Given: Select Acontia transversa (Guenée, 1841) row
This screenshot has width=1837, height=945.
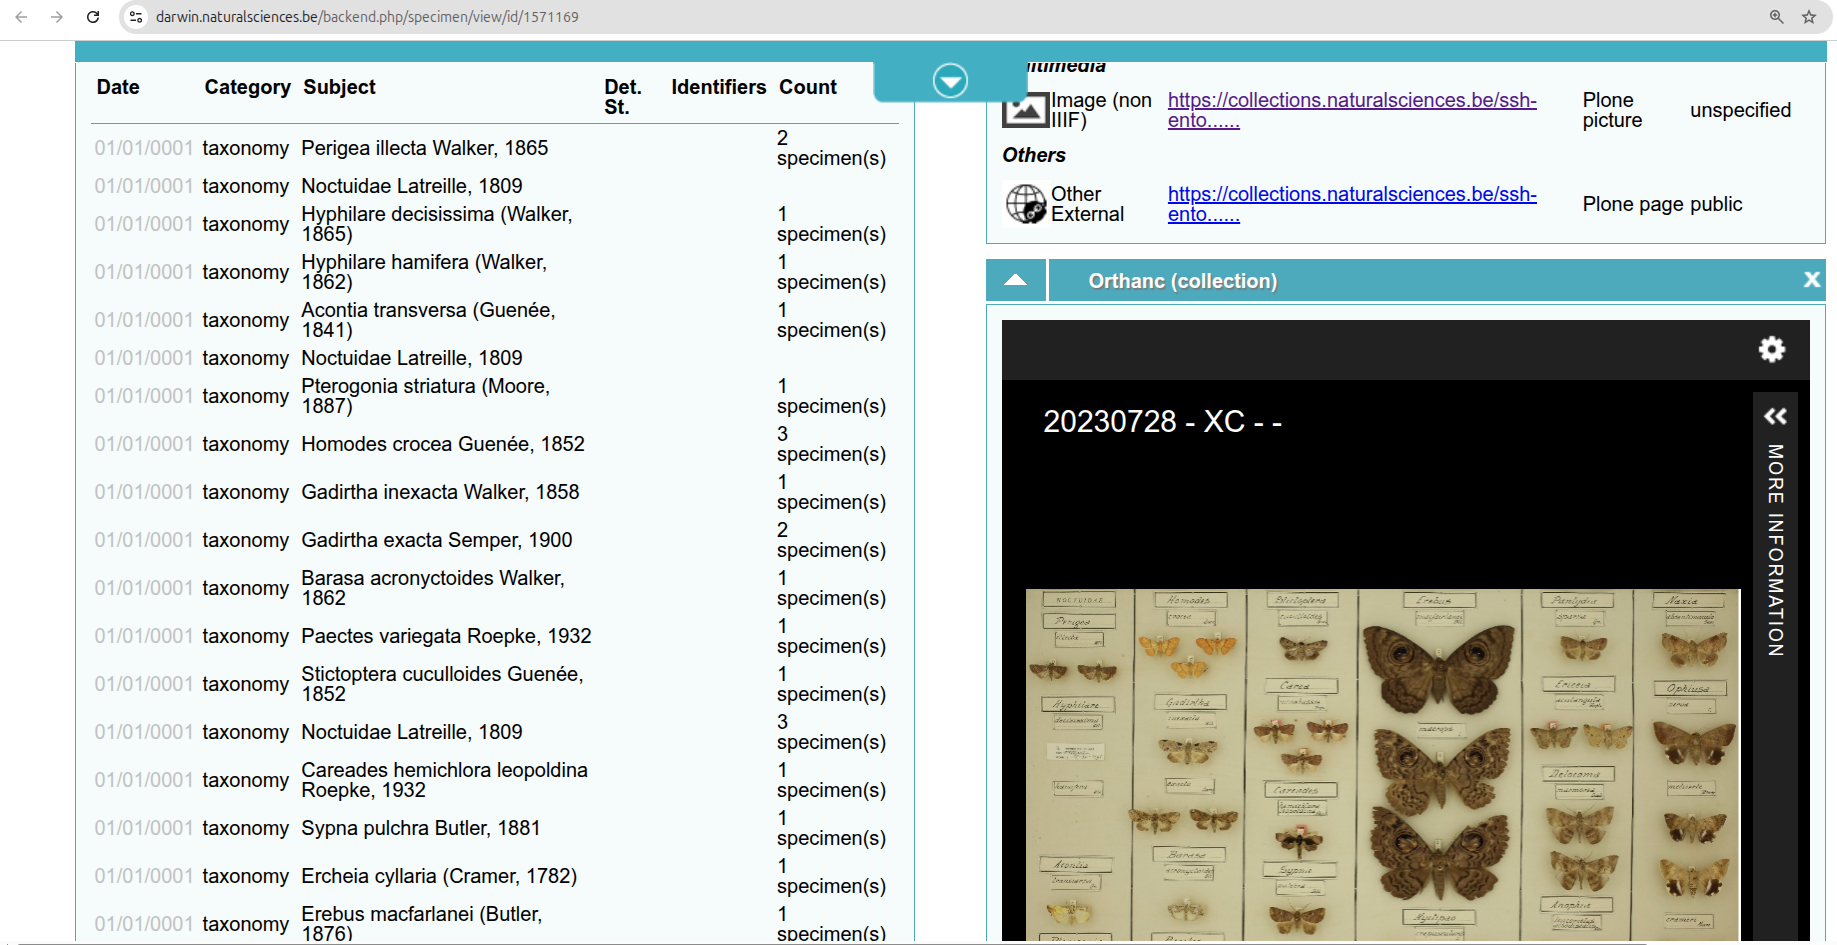Looking at the screenshot, I should (x=495, y=320).
